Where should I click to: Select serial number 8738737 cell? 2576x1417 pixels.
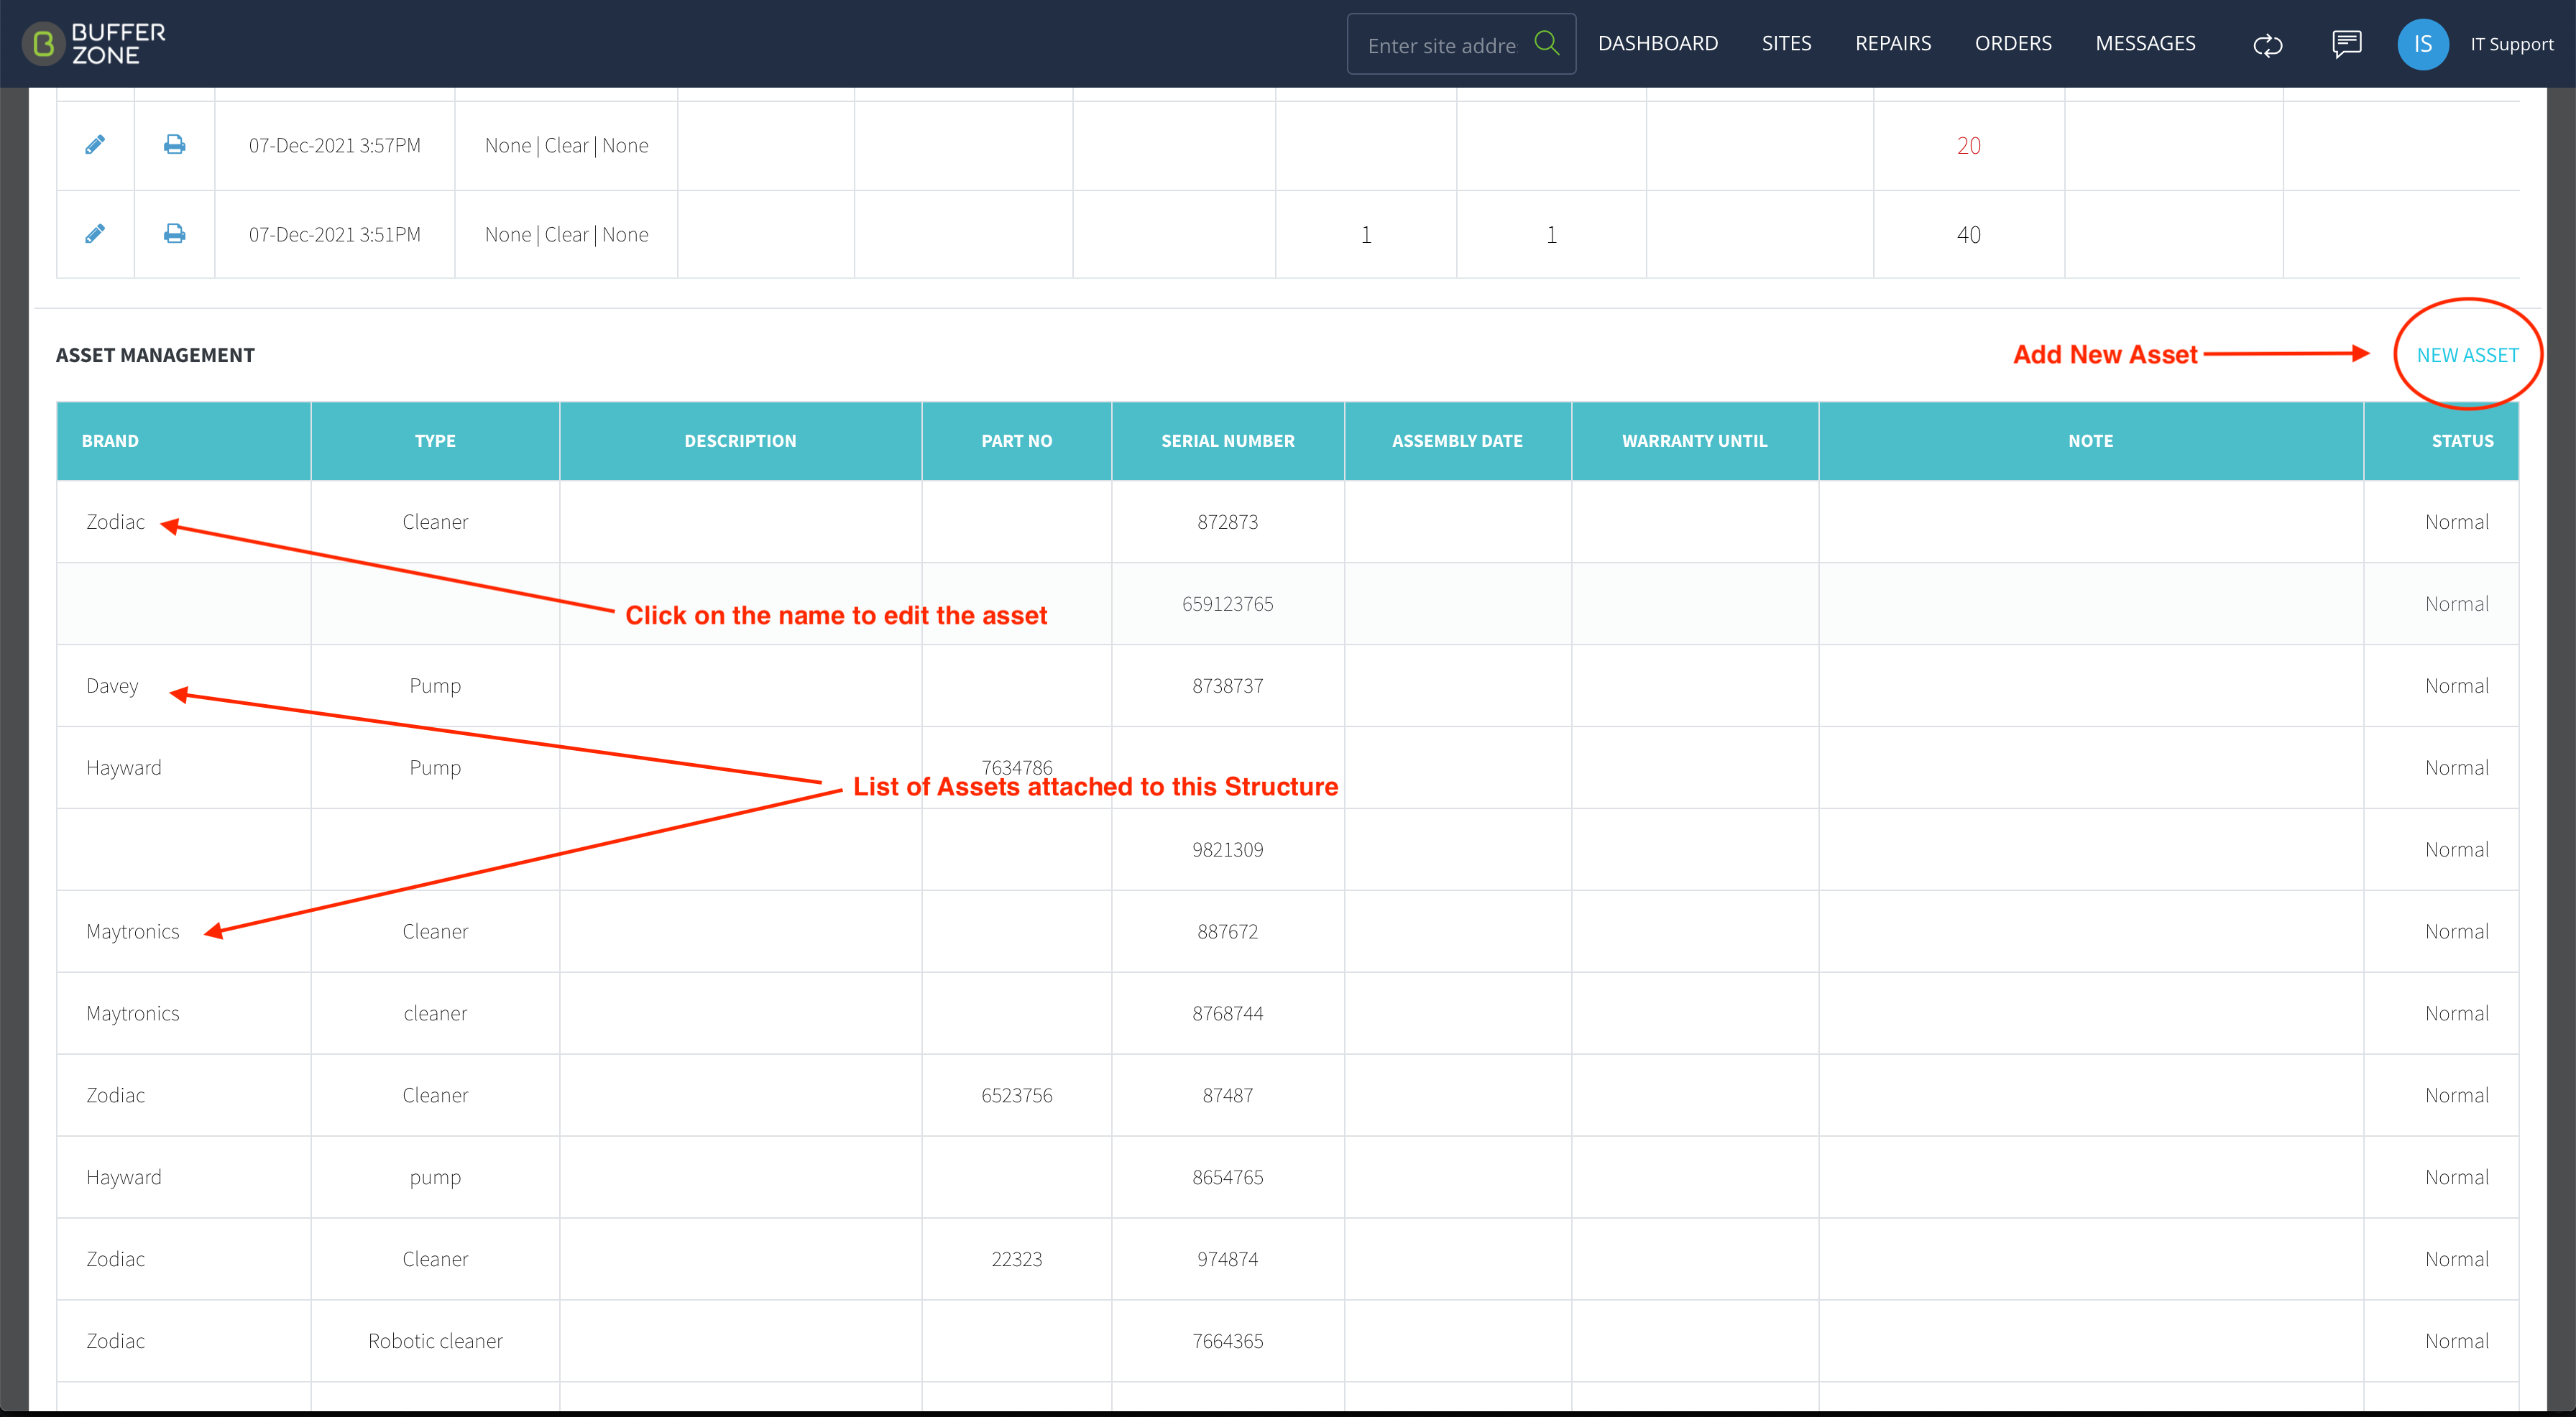1227,686
